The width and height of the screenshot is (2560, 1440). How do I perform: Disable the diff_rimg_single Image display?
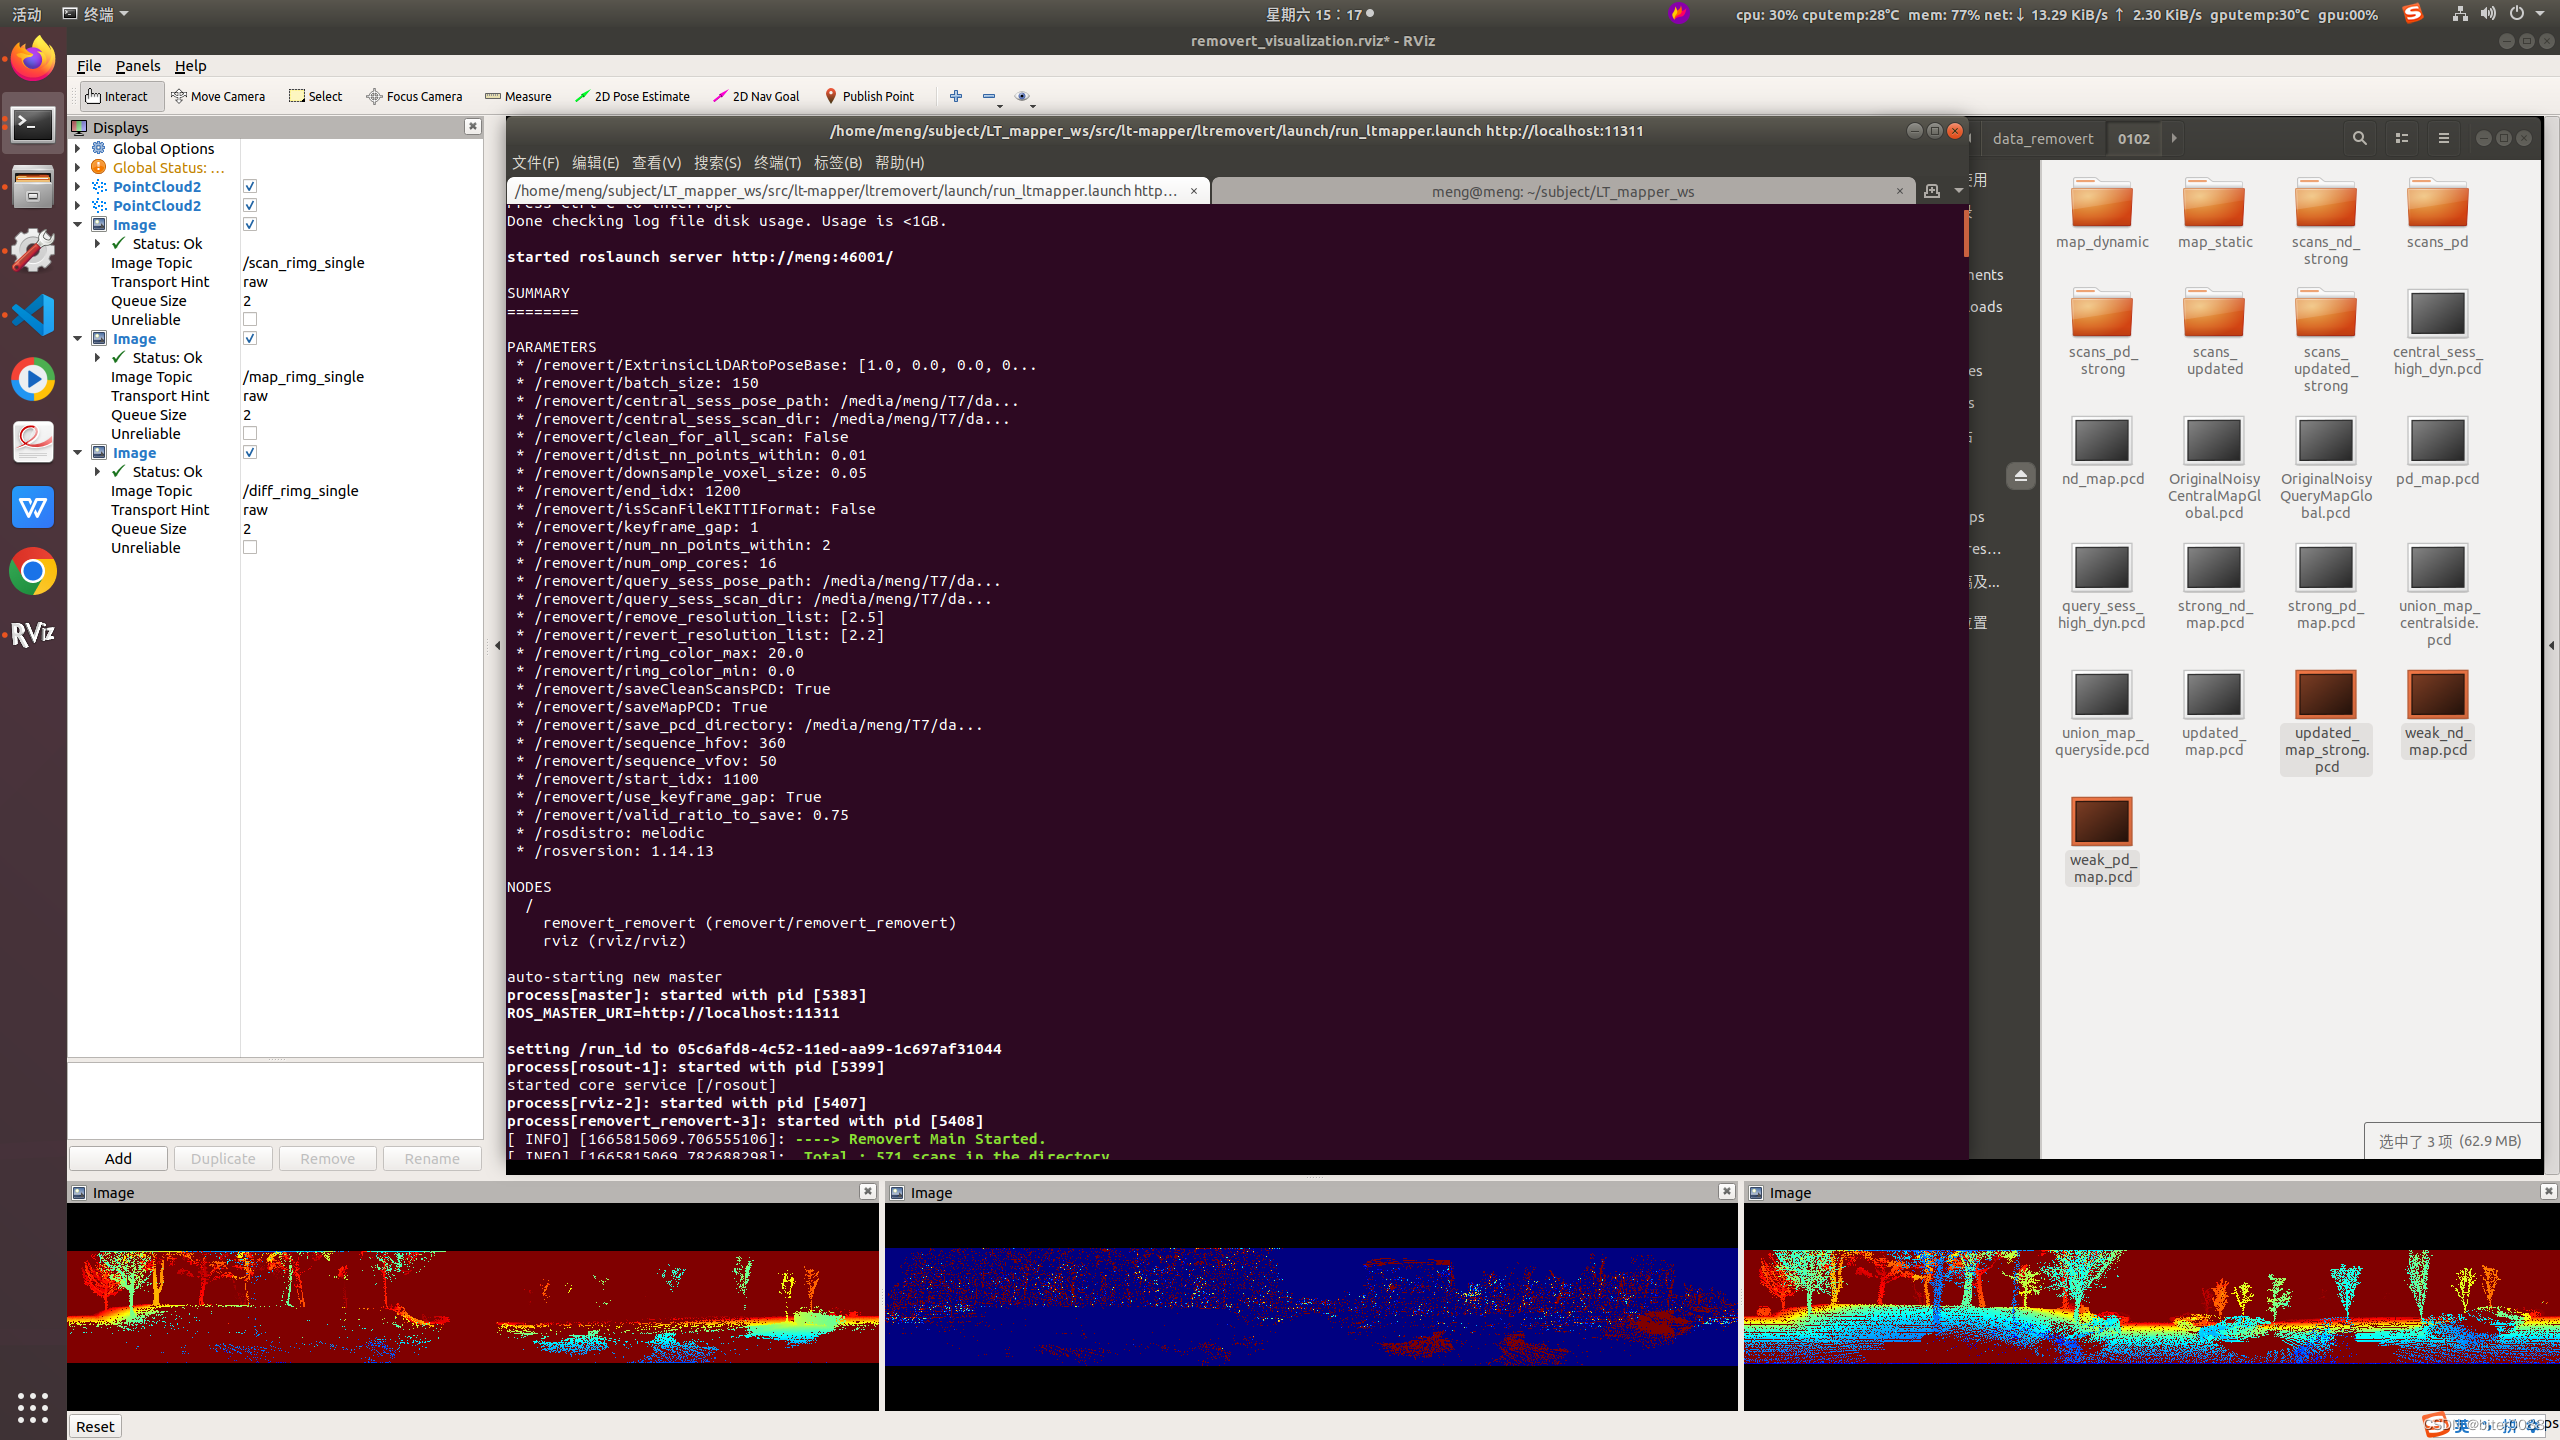pos(250,452)
